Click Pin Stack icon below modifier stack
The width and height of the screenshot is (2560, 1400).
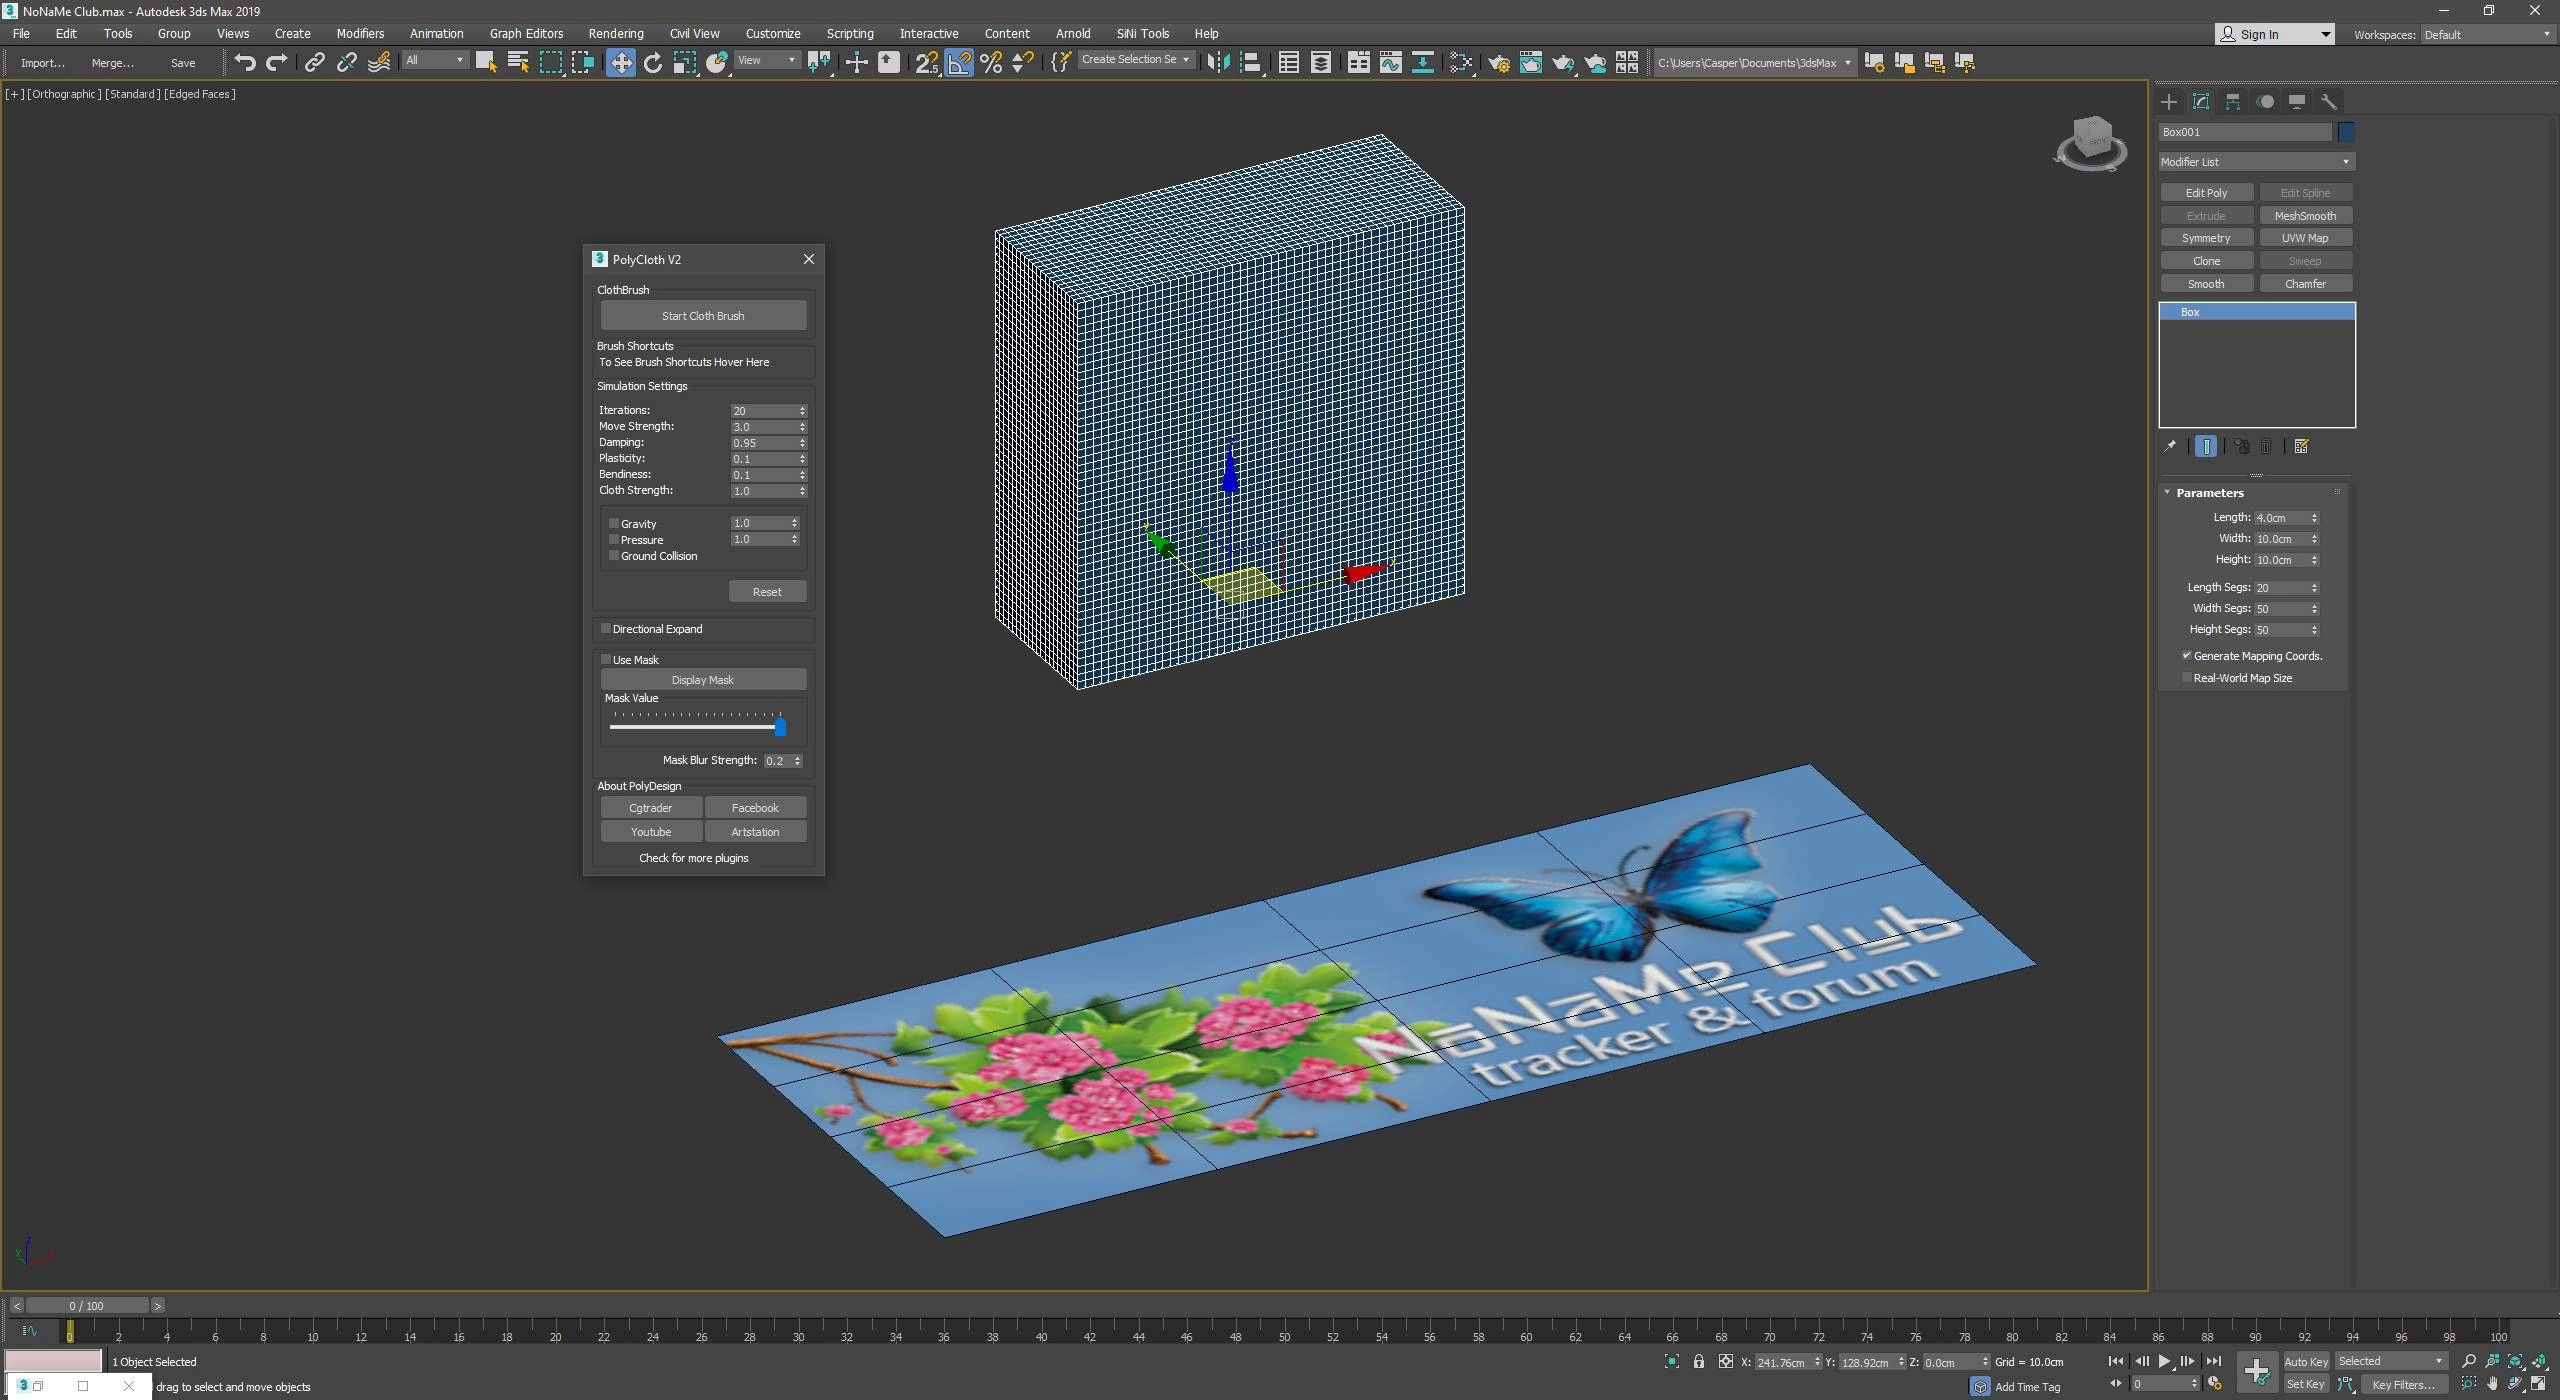2170,446
